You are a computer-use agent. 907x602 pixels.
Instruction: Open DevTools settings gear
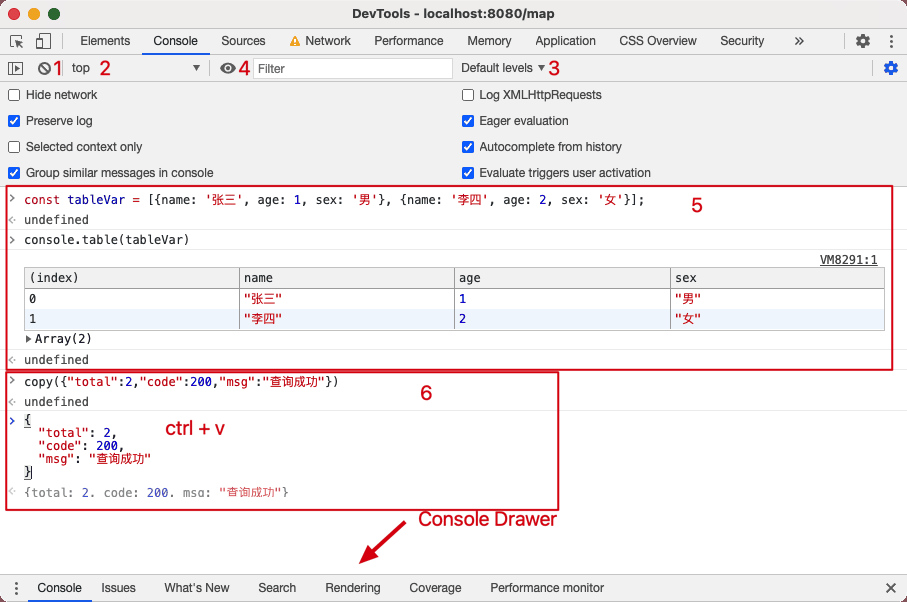click(862, 41)
